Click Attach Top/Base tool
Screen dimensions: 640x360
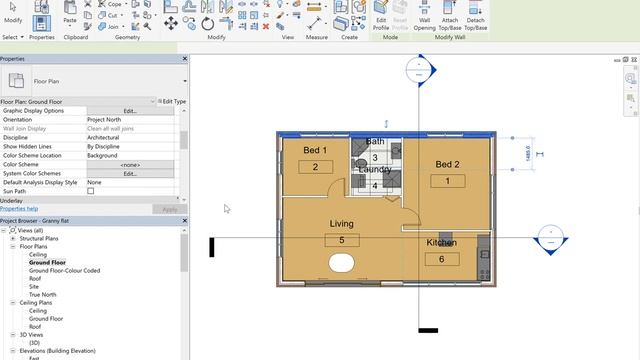tap(450, 16)
